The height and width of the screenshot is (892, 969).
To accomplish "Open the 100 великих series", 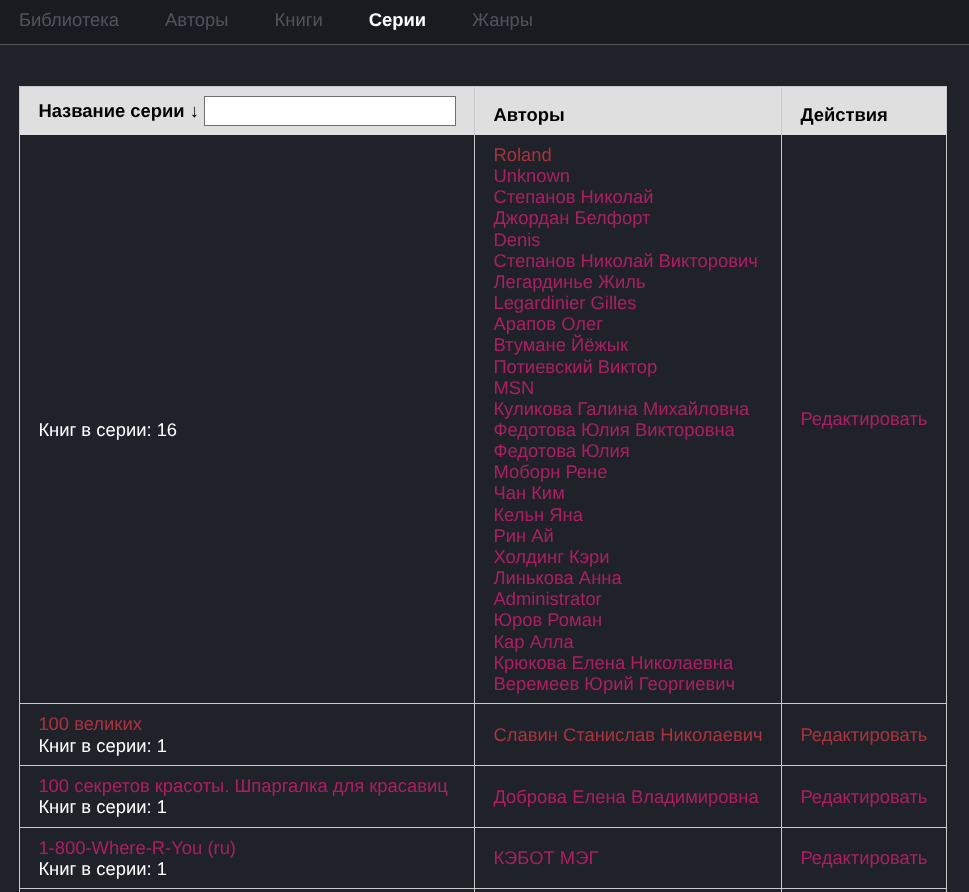I will click(x=90, y=724).
